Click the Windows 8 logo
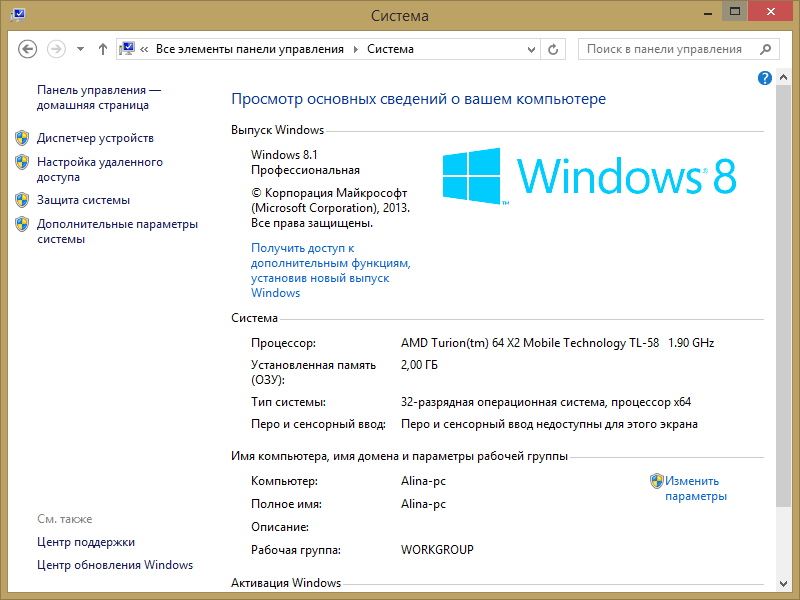 [x=589, y=176]
